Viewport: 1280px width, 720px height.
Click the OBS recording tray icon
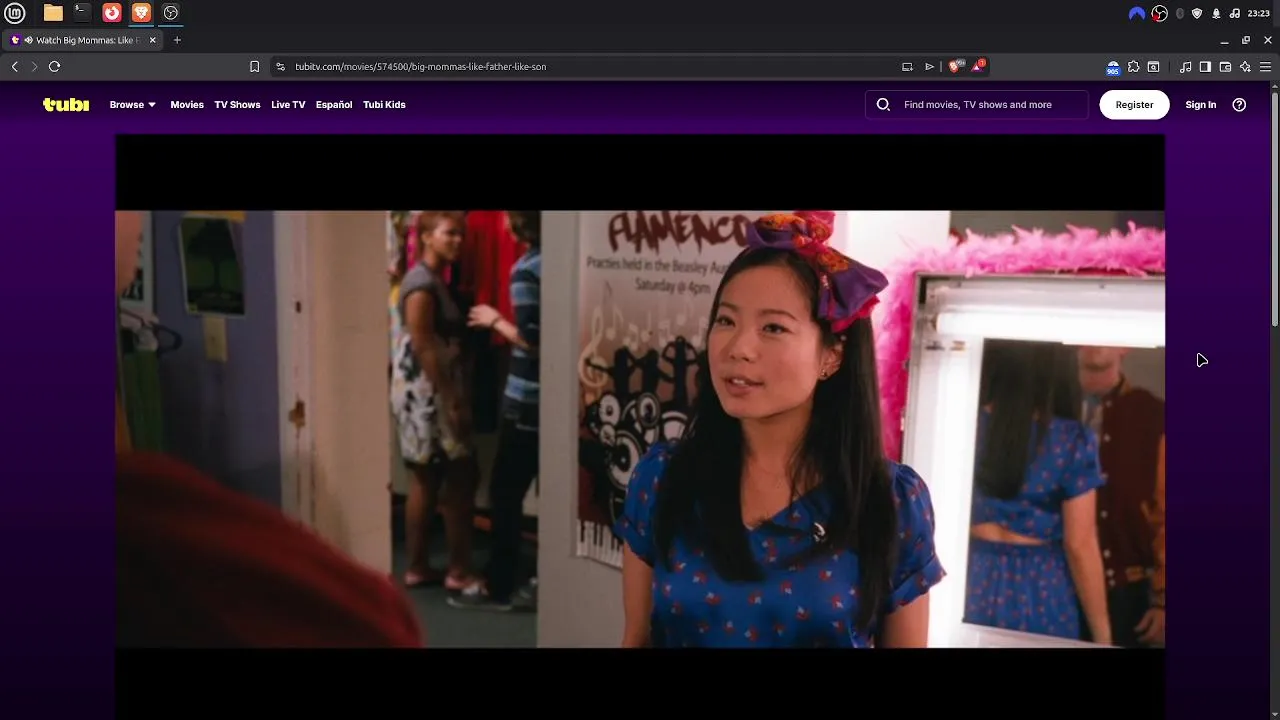(1160, 13)
